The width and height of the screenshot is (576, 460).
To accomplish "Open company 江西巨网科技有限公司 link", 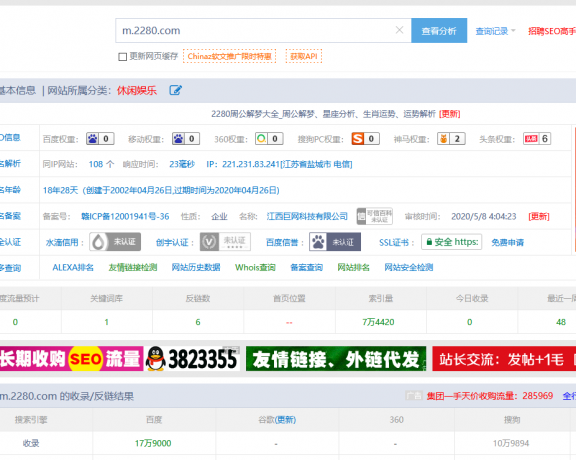I will pos(307,216).
